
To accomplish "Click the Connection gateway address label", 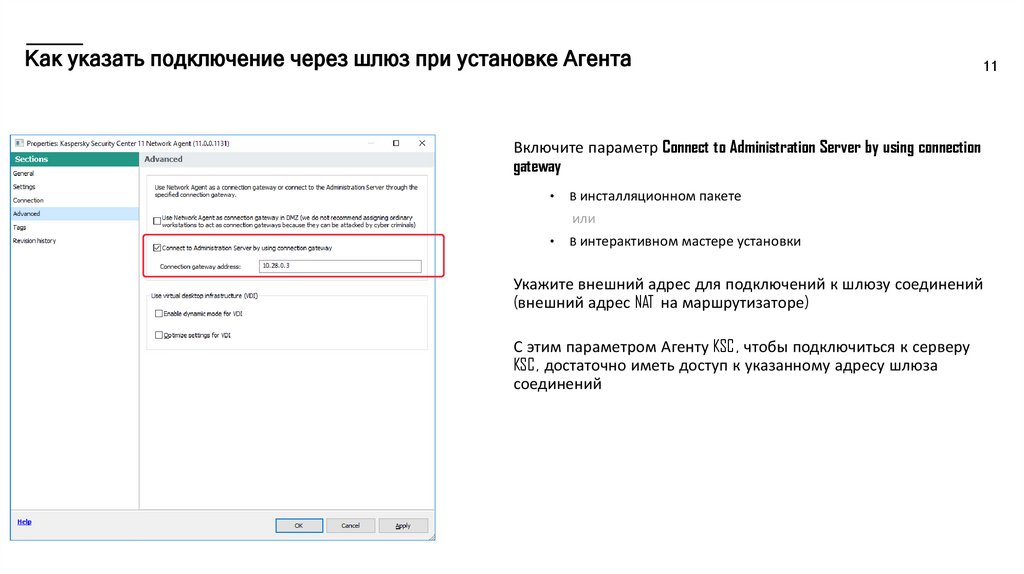I will coord(200,266).
